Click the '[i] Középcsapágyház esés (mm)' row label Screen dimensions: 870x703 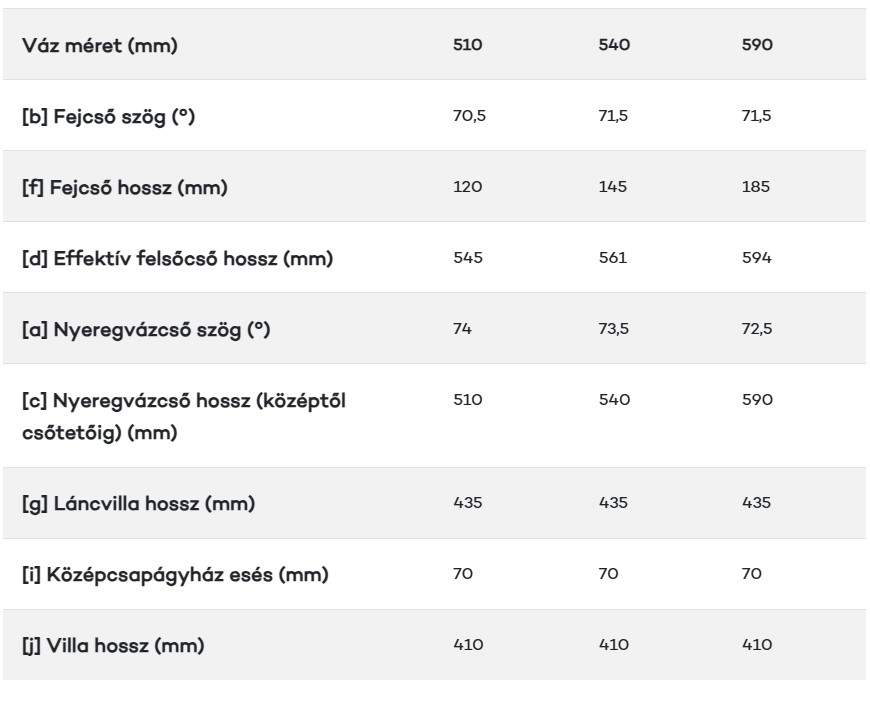[x=175, y=574]
